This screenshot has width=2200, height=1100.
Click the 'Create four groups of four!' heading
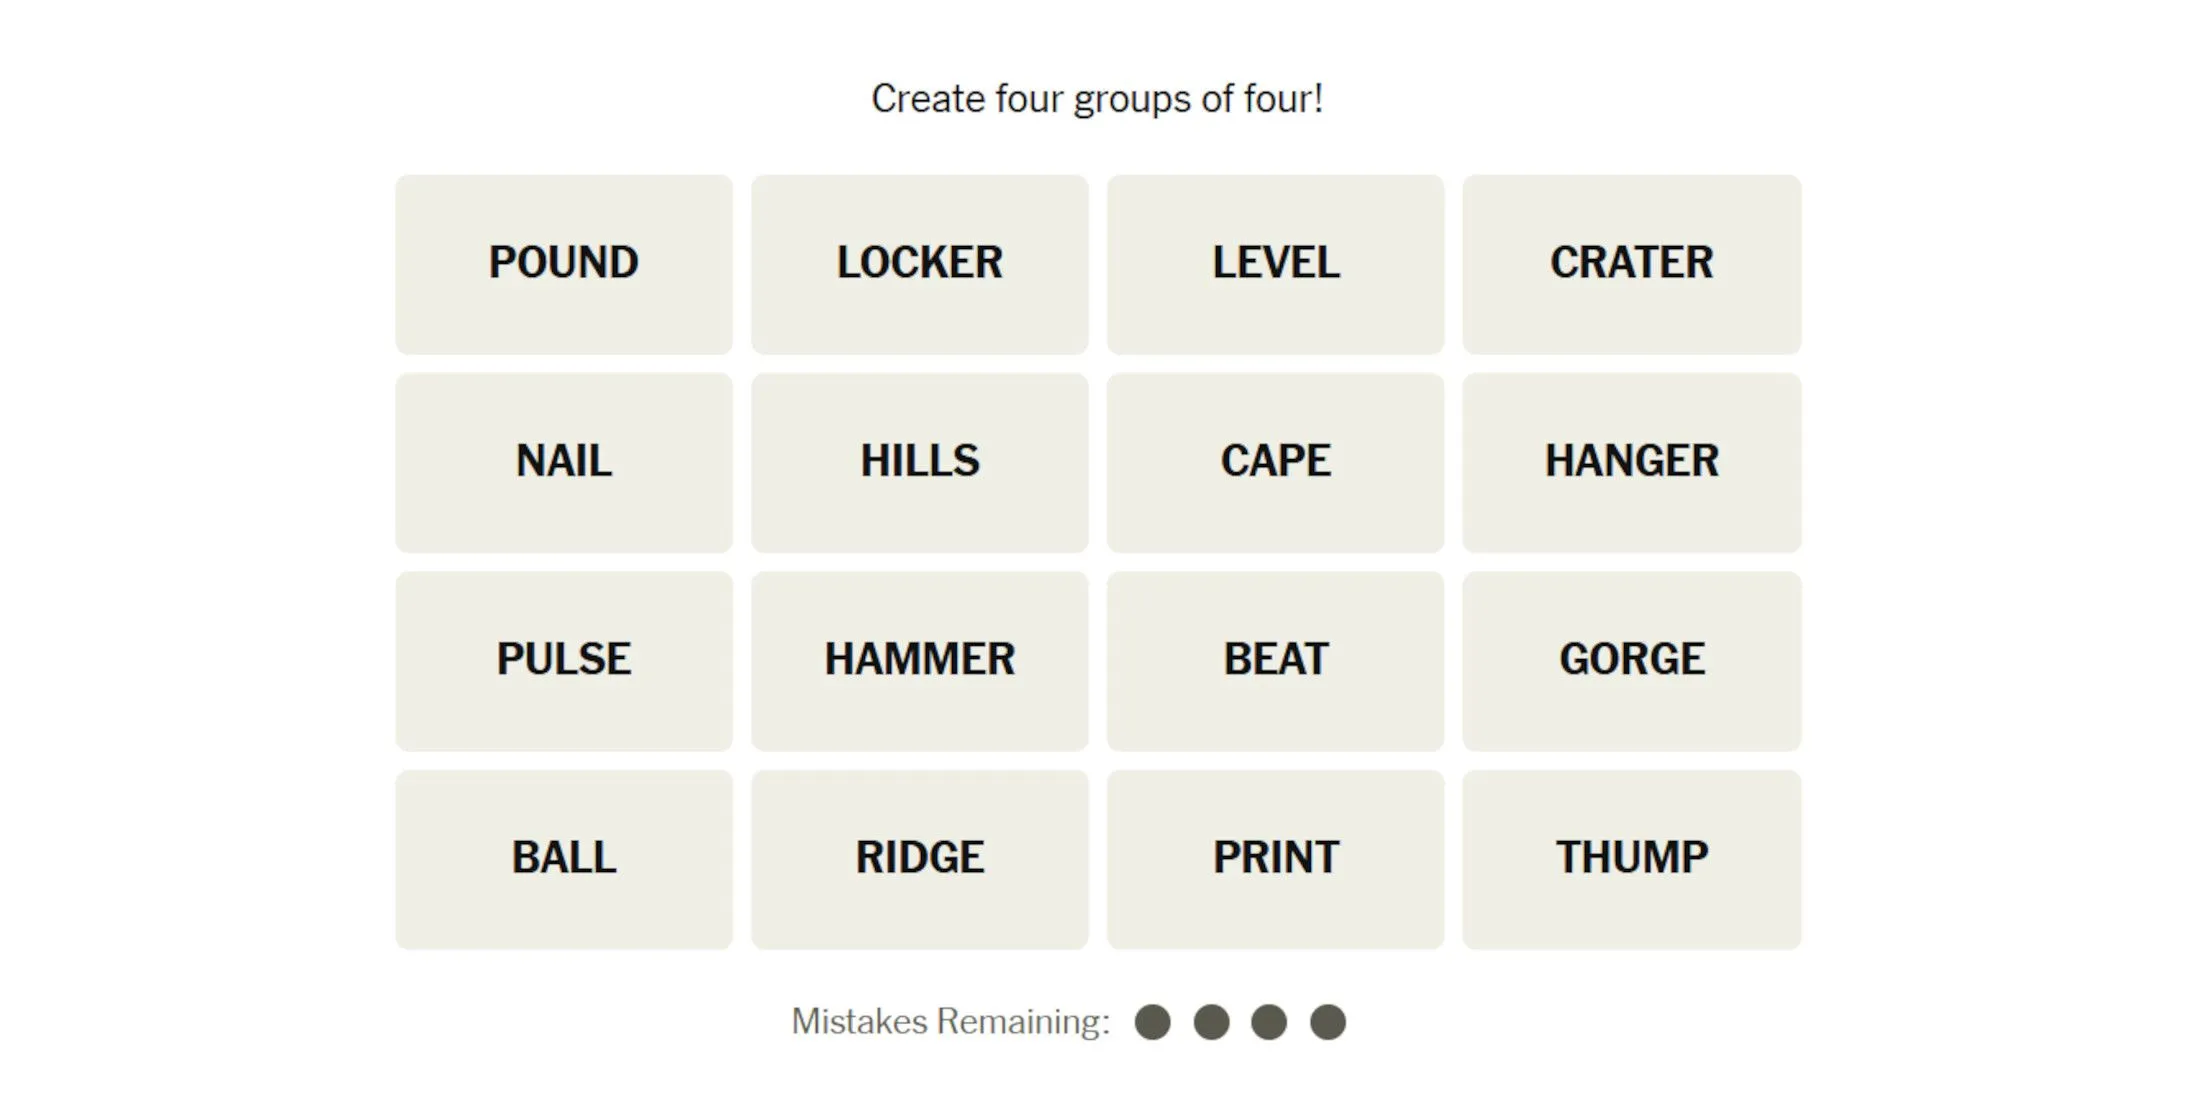(x=1097, y=99)
